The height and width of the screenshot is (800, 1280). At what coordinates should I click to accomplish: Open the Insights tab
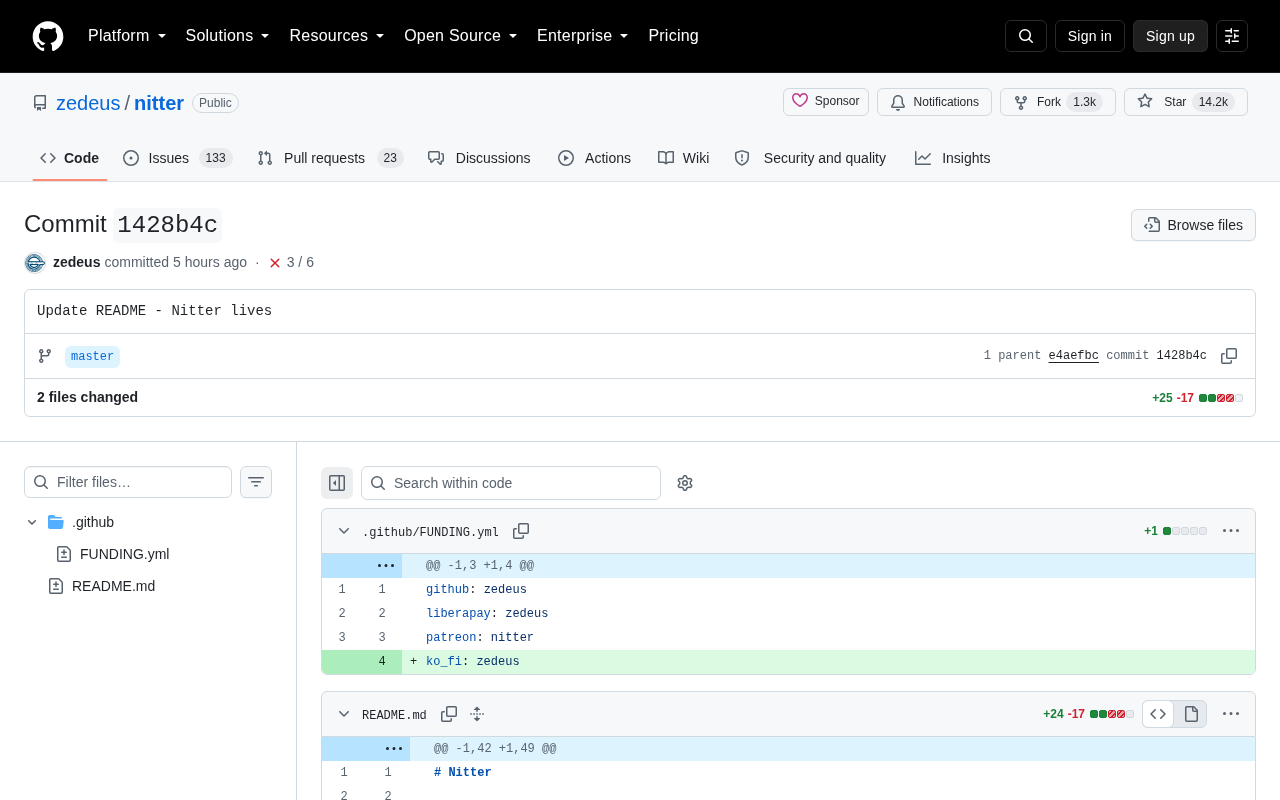pos(952,158)
